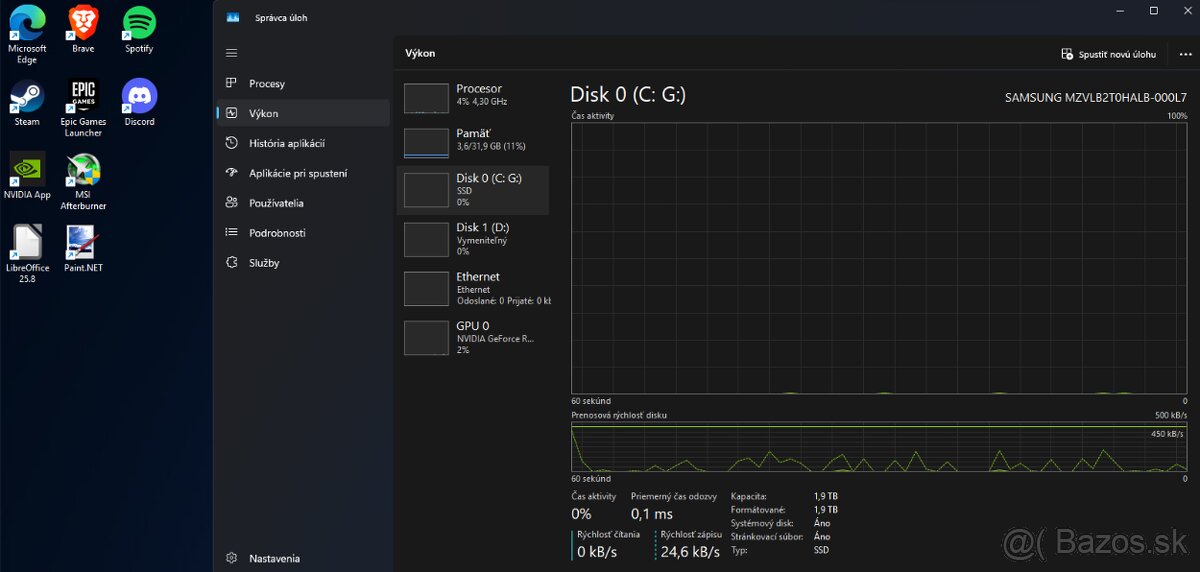Select the Ethernet performance entry
1200x572 pixels.
click(473, 288)
